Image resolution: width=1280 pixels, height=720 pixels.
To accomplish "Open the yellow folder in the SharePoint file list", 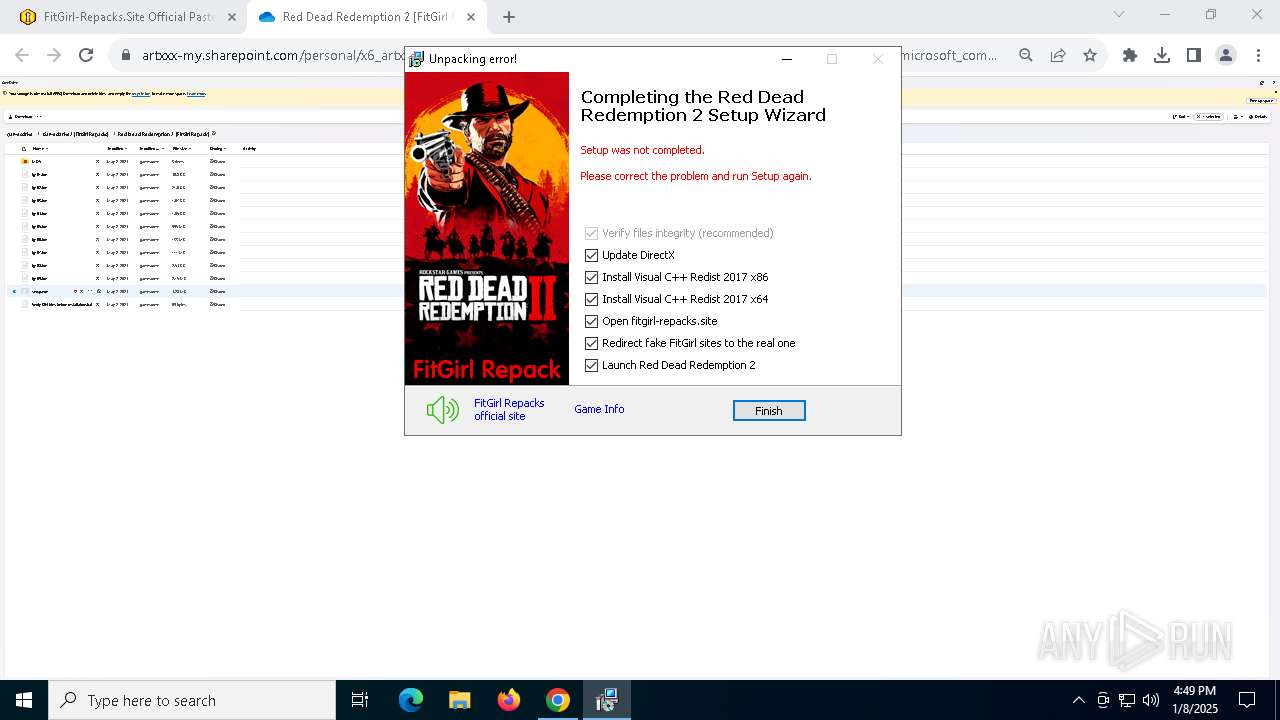I will pyautogui.click(x=25, y=161).
